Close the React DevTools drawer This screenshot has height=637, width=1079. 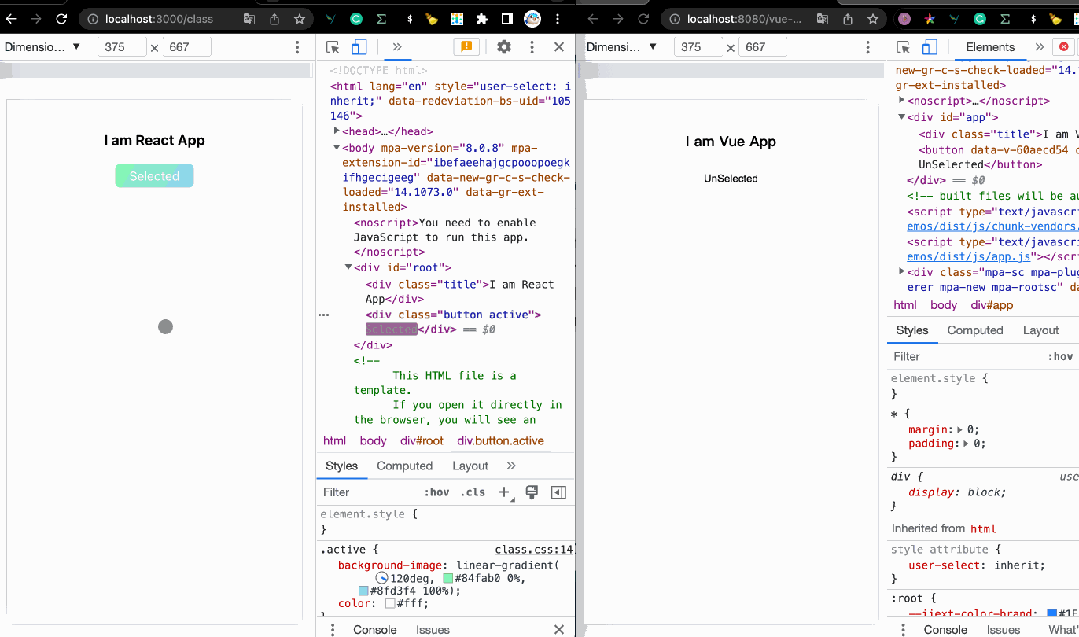point(559,629)
